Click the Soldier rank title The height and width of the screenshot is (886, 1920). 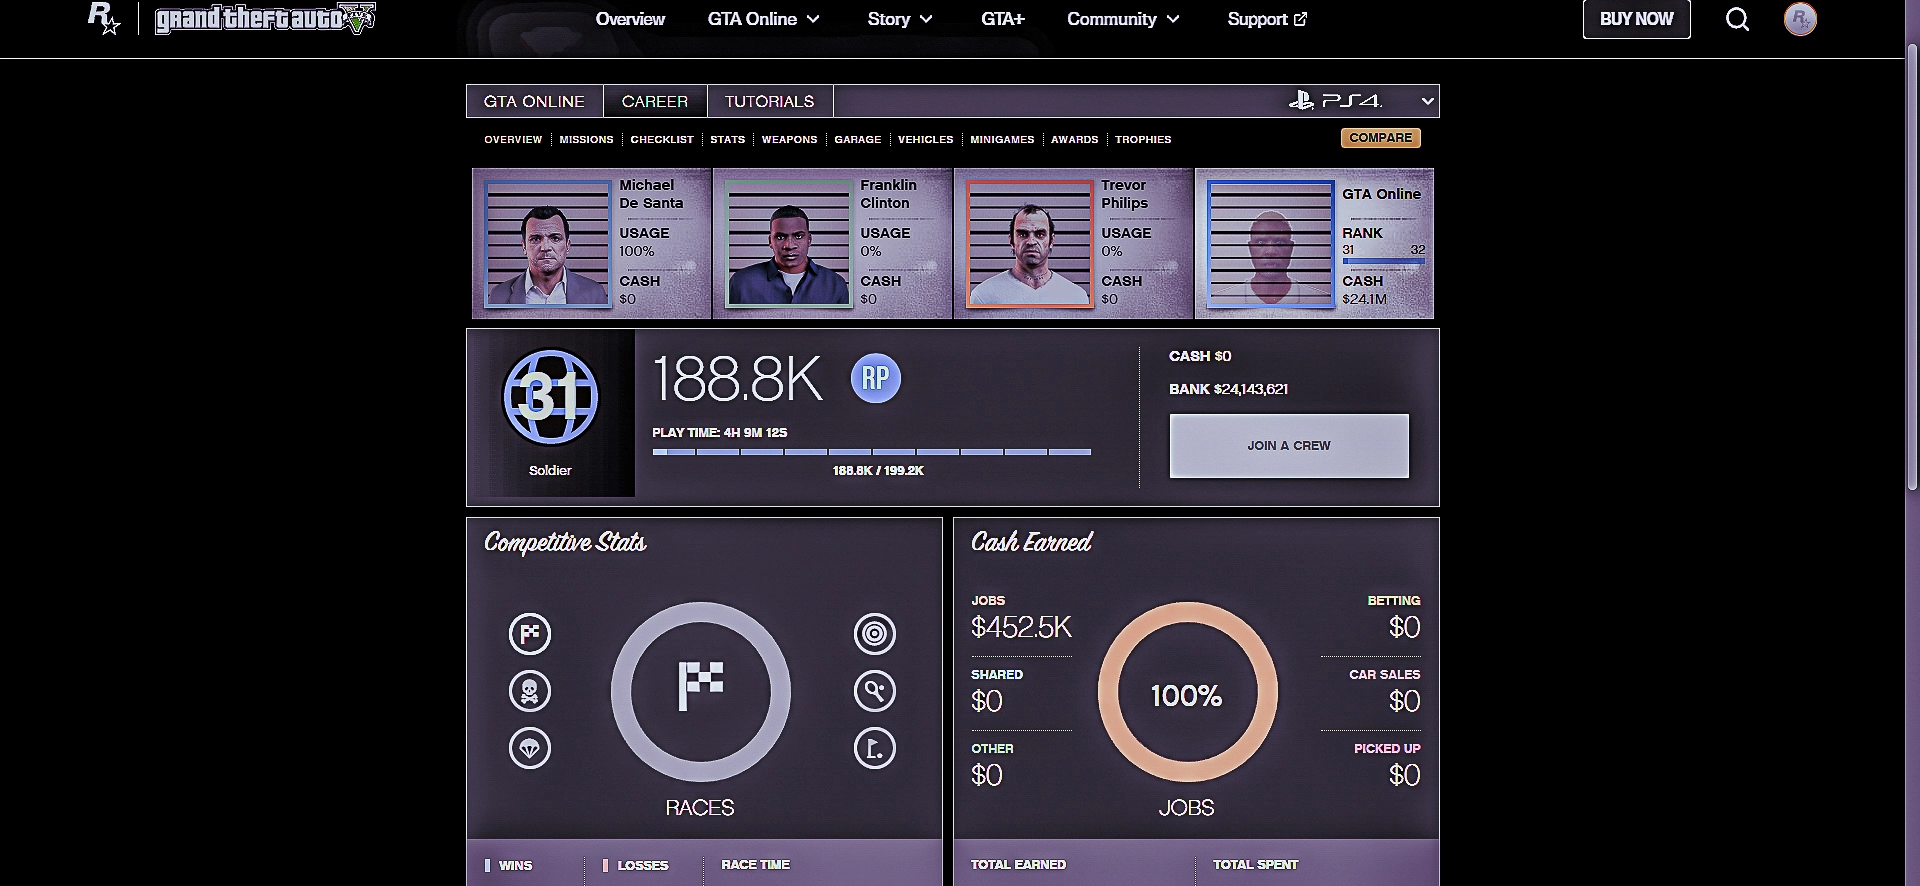(x=550, y=471)
